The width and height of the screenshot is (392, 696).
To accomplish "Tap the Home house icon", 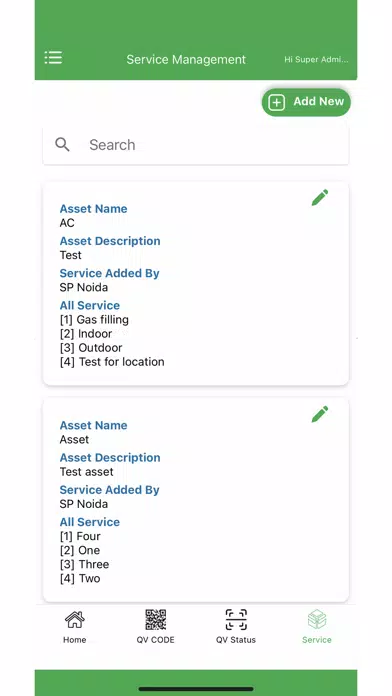I will point(75,620).
